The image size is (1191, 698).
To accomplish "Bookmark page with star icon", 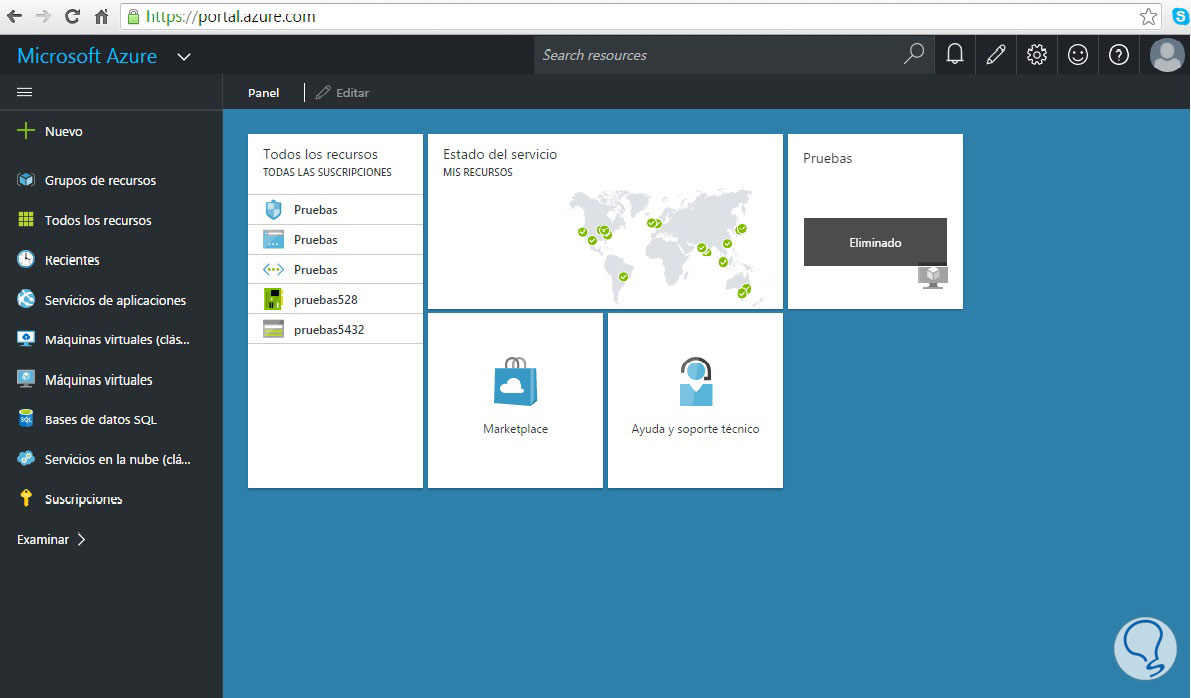I will tap(1148, 16).
